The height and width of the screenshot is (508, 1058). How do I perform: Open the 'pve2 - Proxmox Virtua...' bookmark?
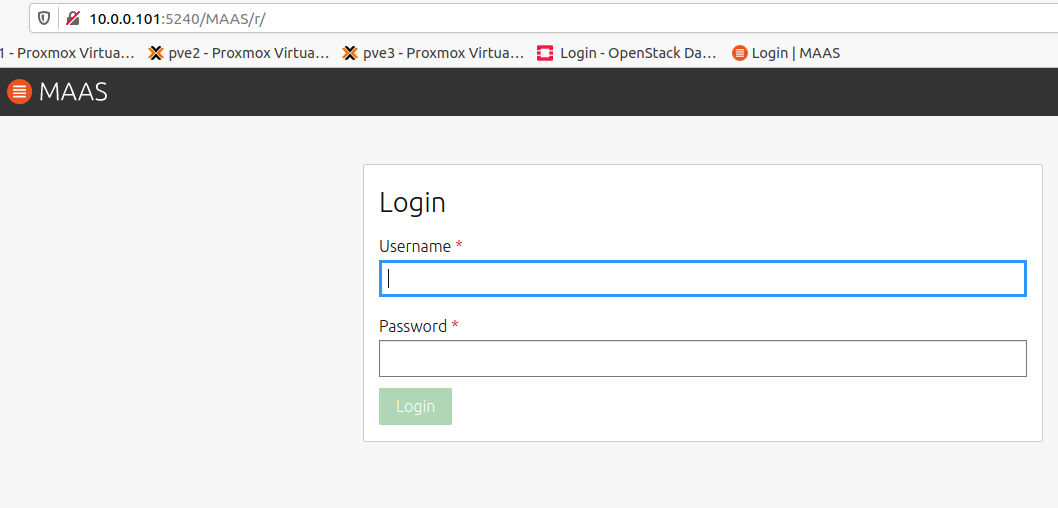(239, 53)
